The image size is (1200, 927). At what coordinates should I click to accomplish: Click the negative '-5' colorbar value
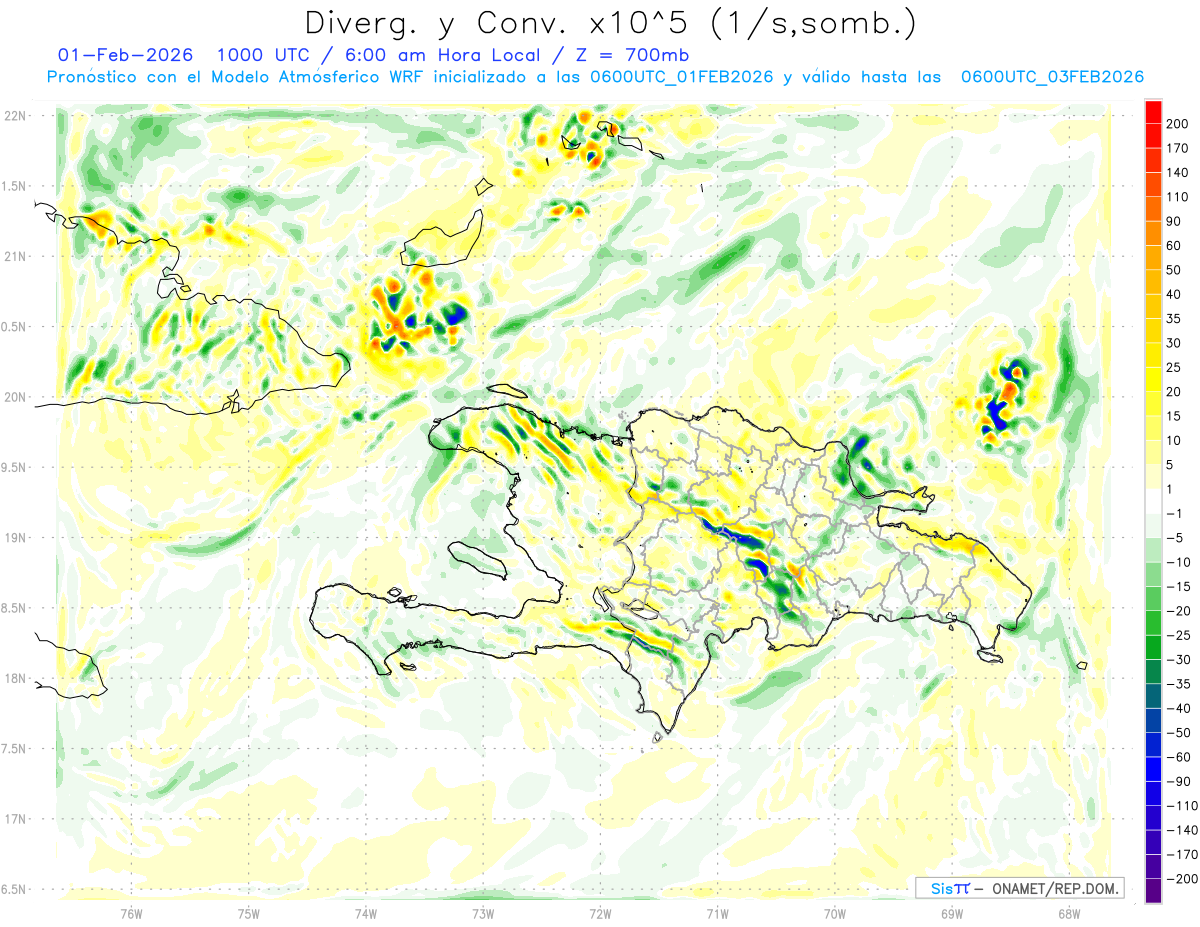[1176, 538]
